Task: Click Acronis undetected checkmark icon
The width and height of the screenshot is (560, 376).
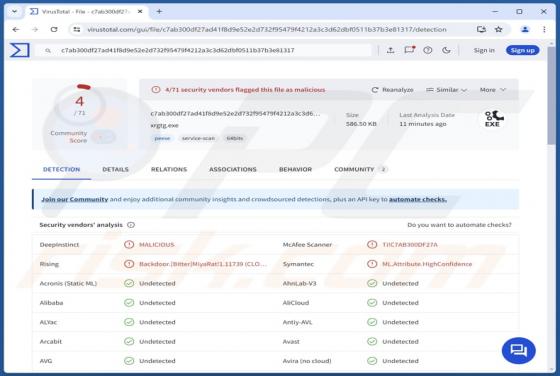Action: click(x=129, y=283)
